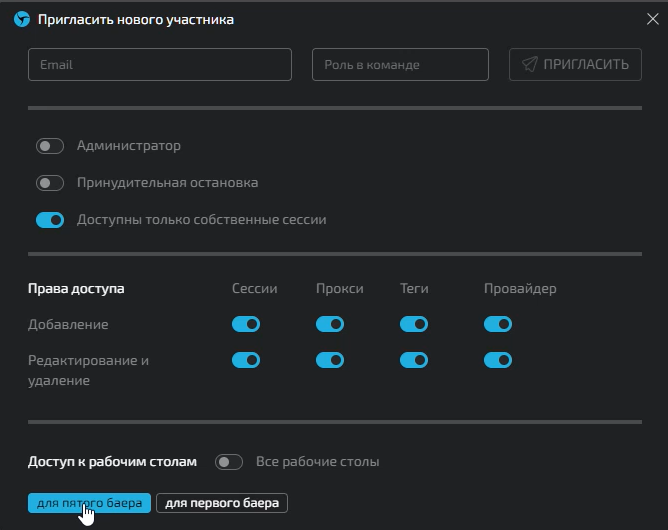Focus the Email input field
Image resolution: width=668 pixels, height=530 pixels.
pyautogui.click(x=160, y=64)
